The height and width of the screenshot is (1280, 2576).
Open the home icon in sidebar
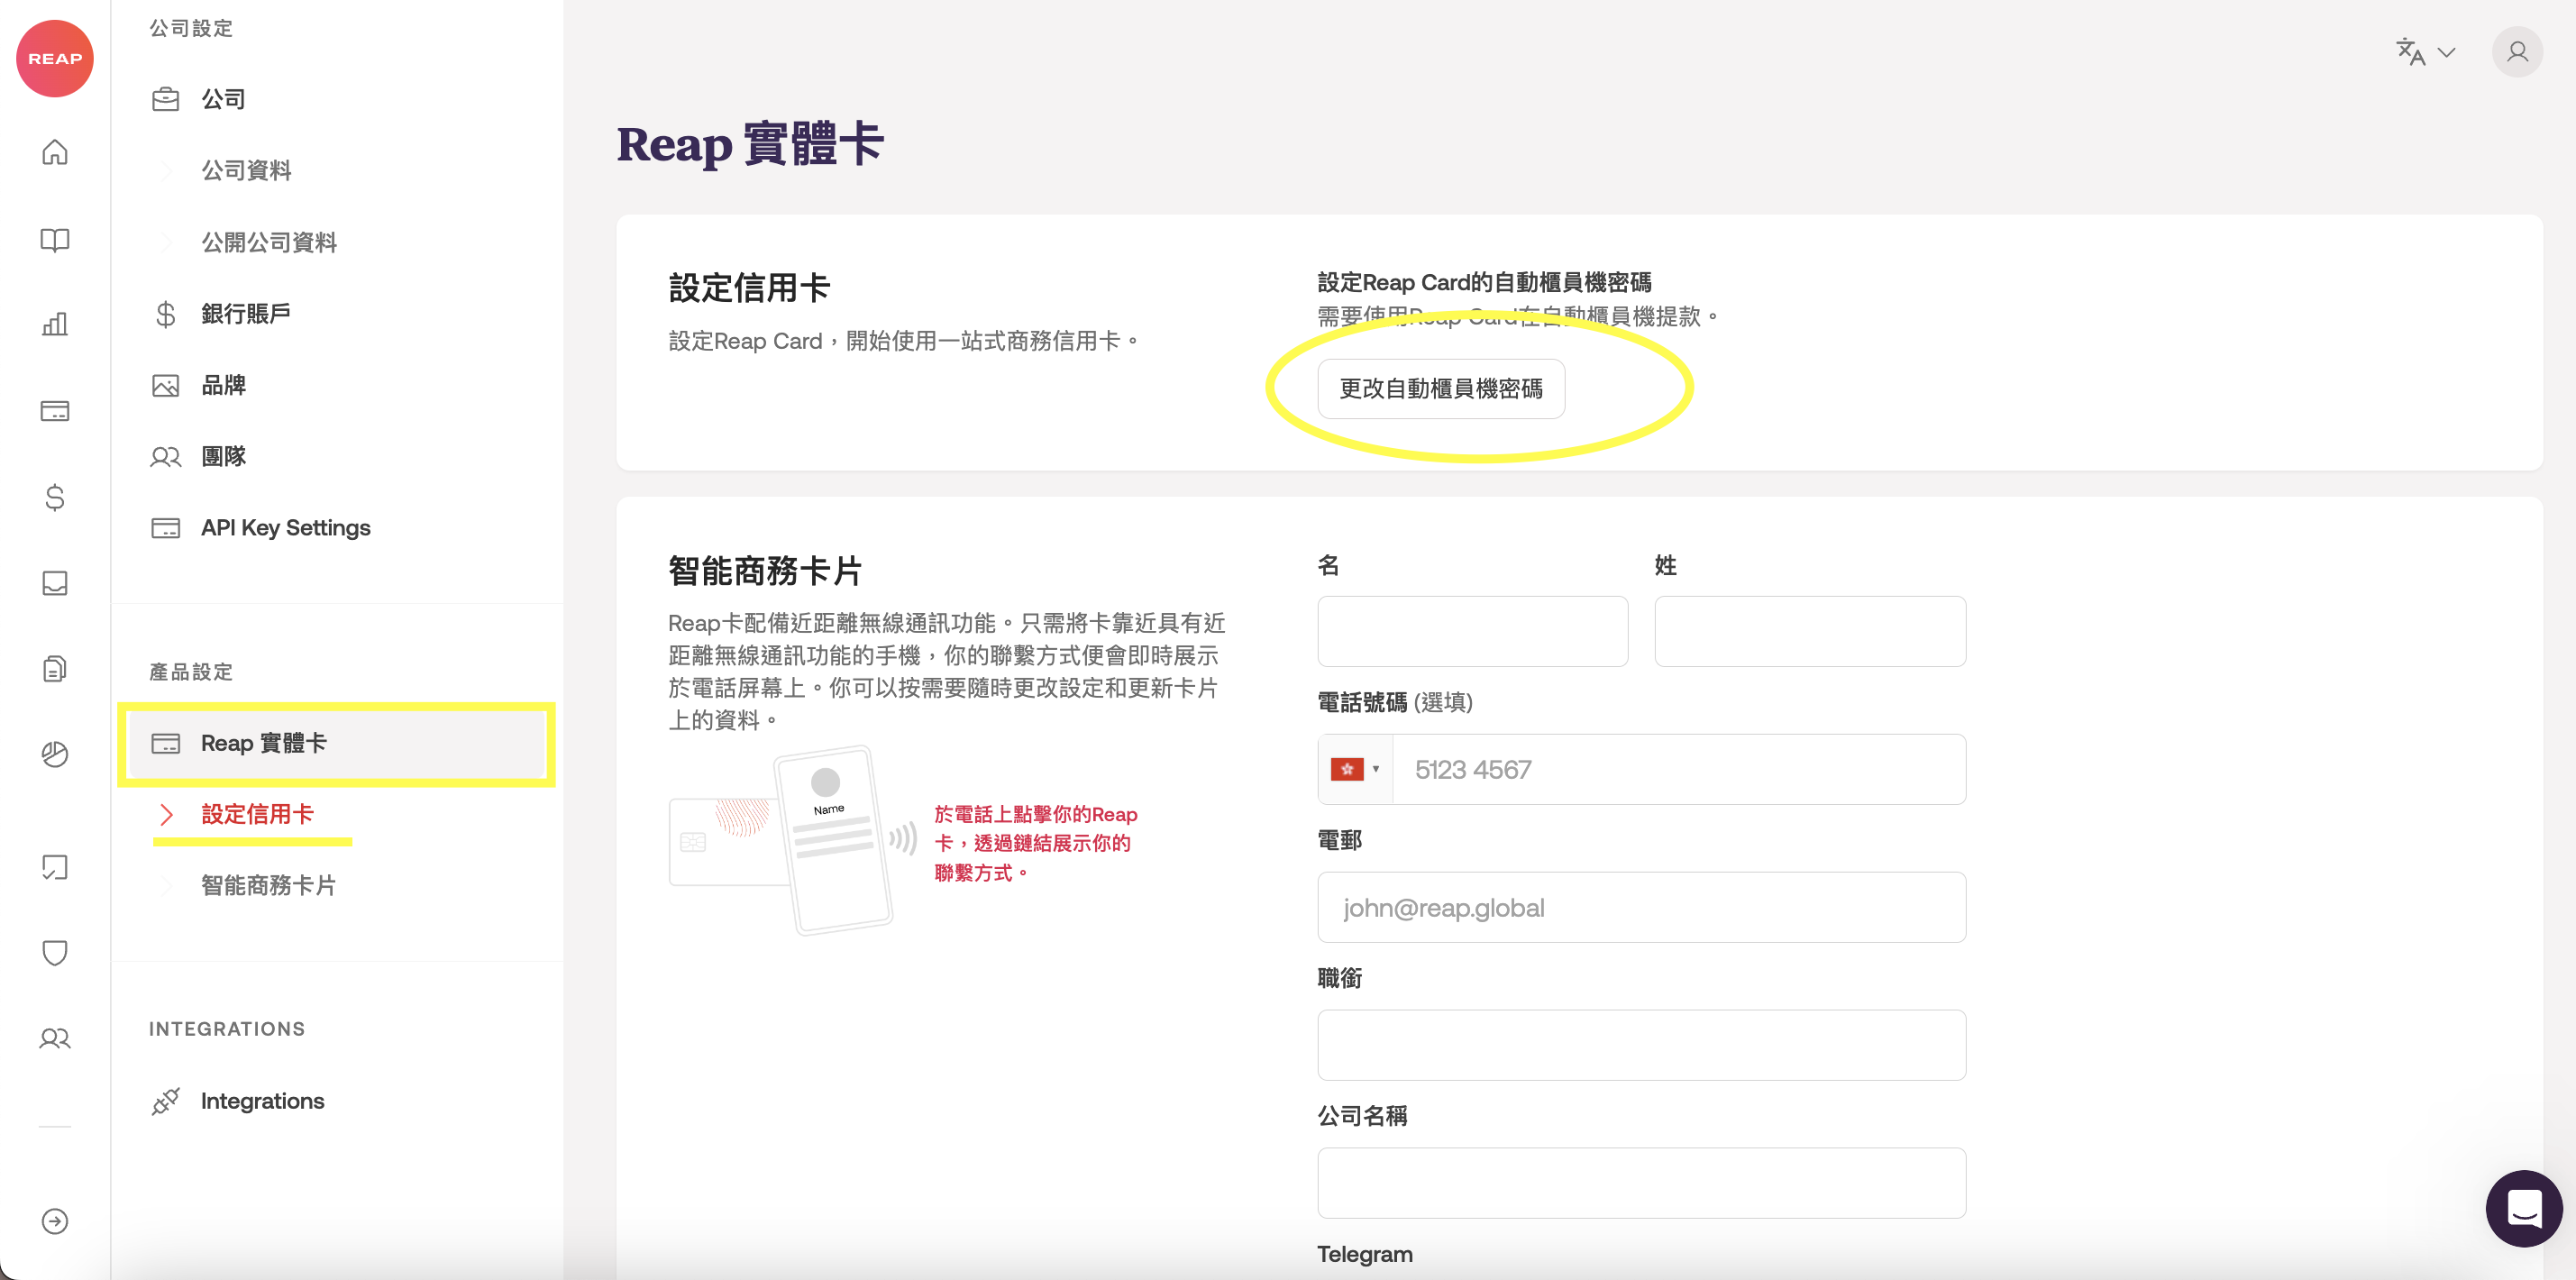[x=55, y=152]
